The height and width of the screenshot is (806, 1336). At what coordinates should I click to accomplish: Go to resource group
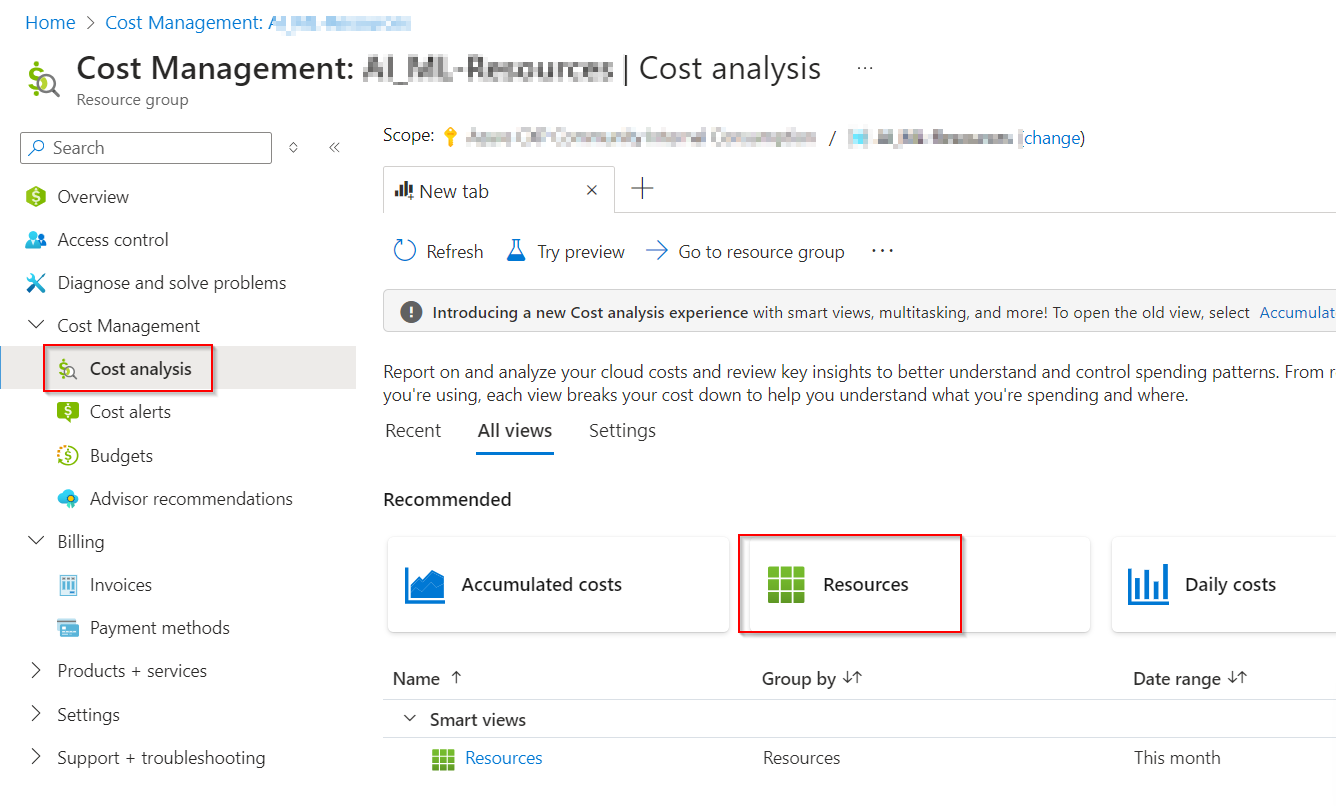(x=745, y=252)
